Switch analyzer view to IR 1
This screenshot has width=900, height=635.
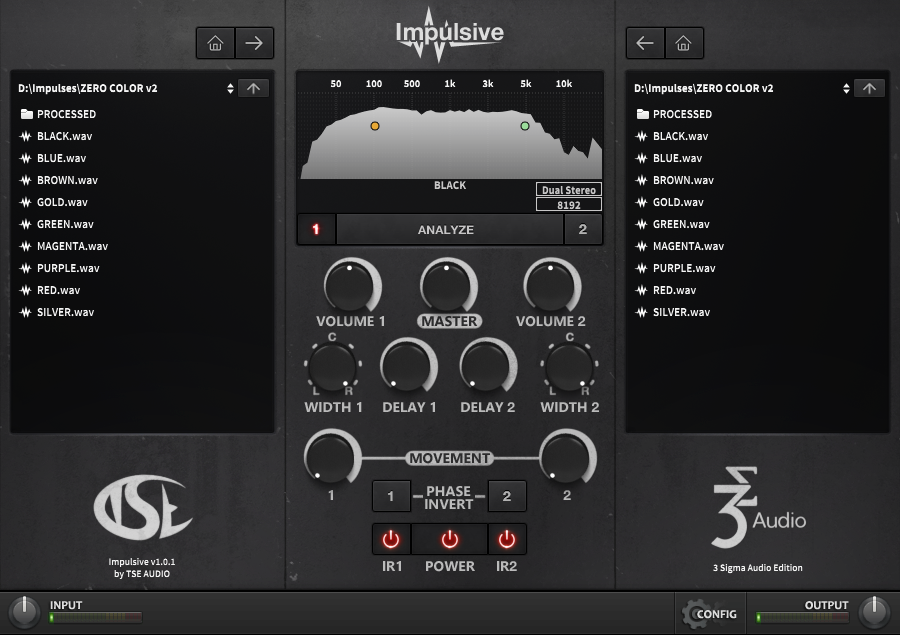(x=316, y=230)
